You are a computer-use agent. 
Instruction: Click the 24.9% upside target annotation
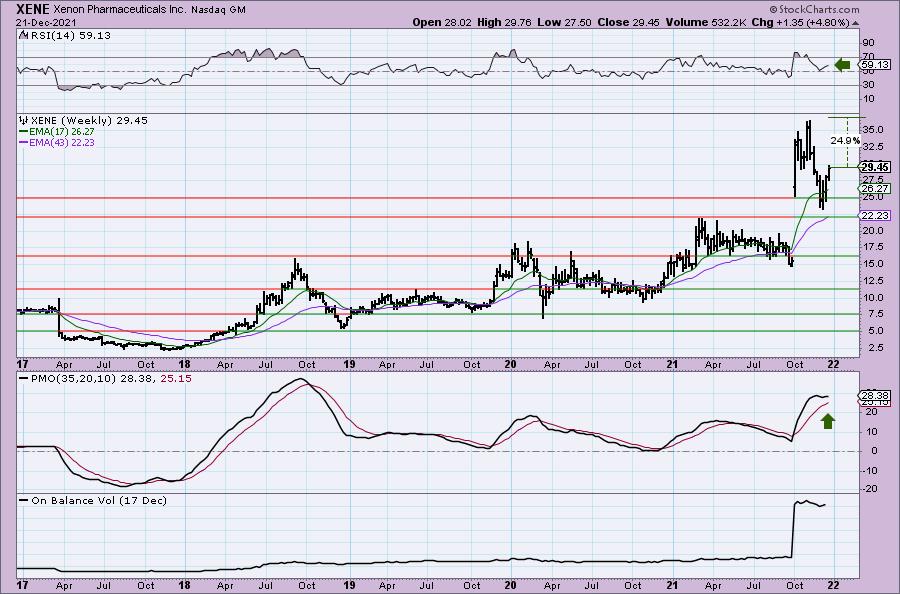click(x=845, y=140)
